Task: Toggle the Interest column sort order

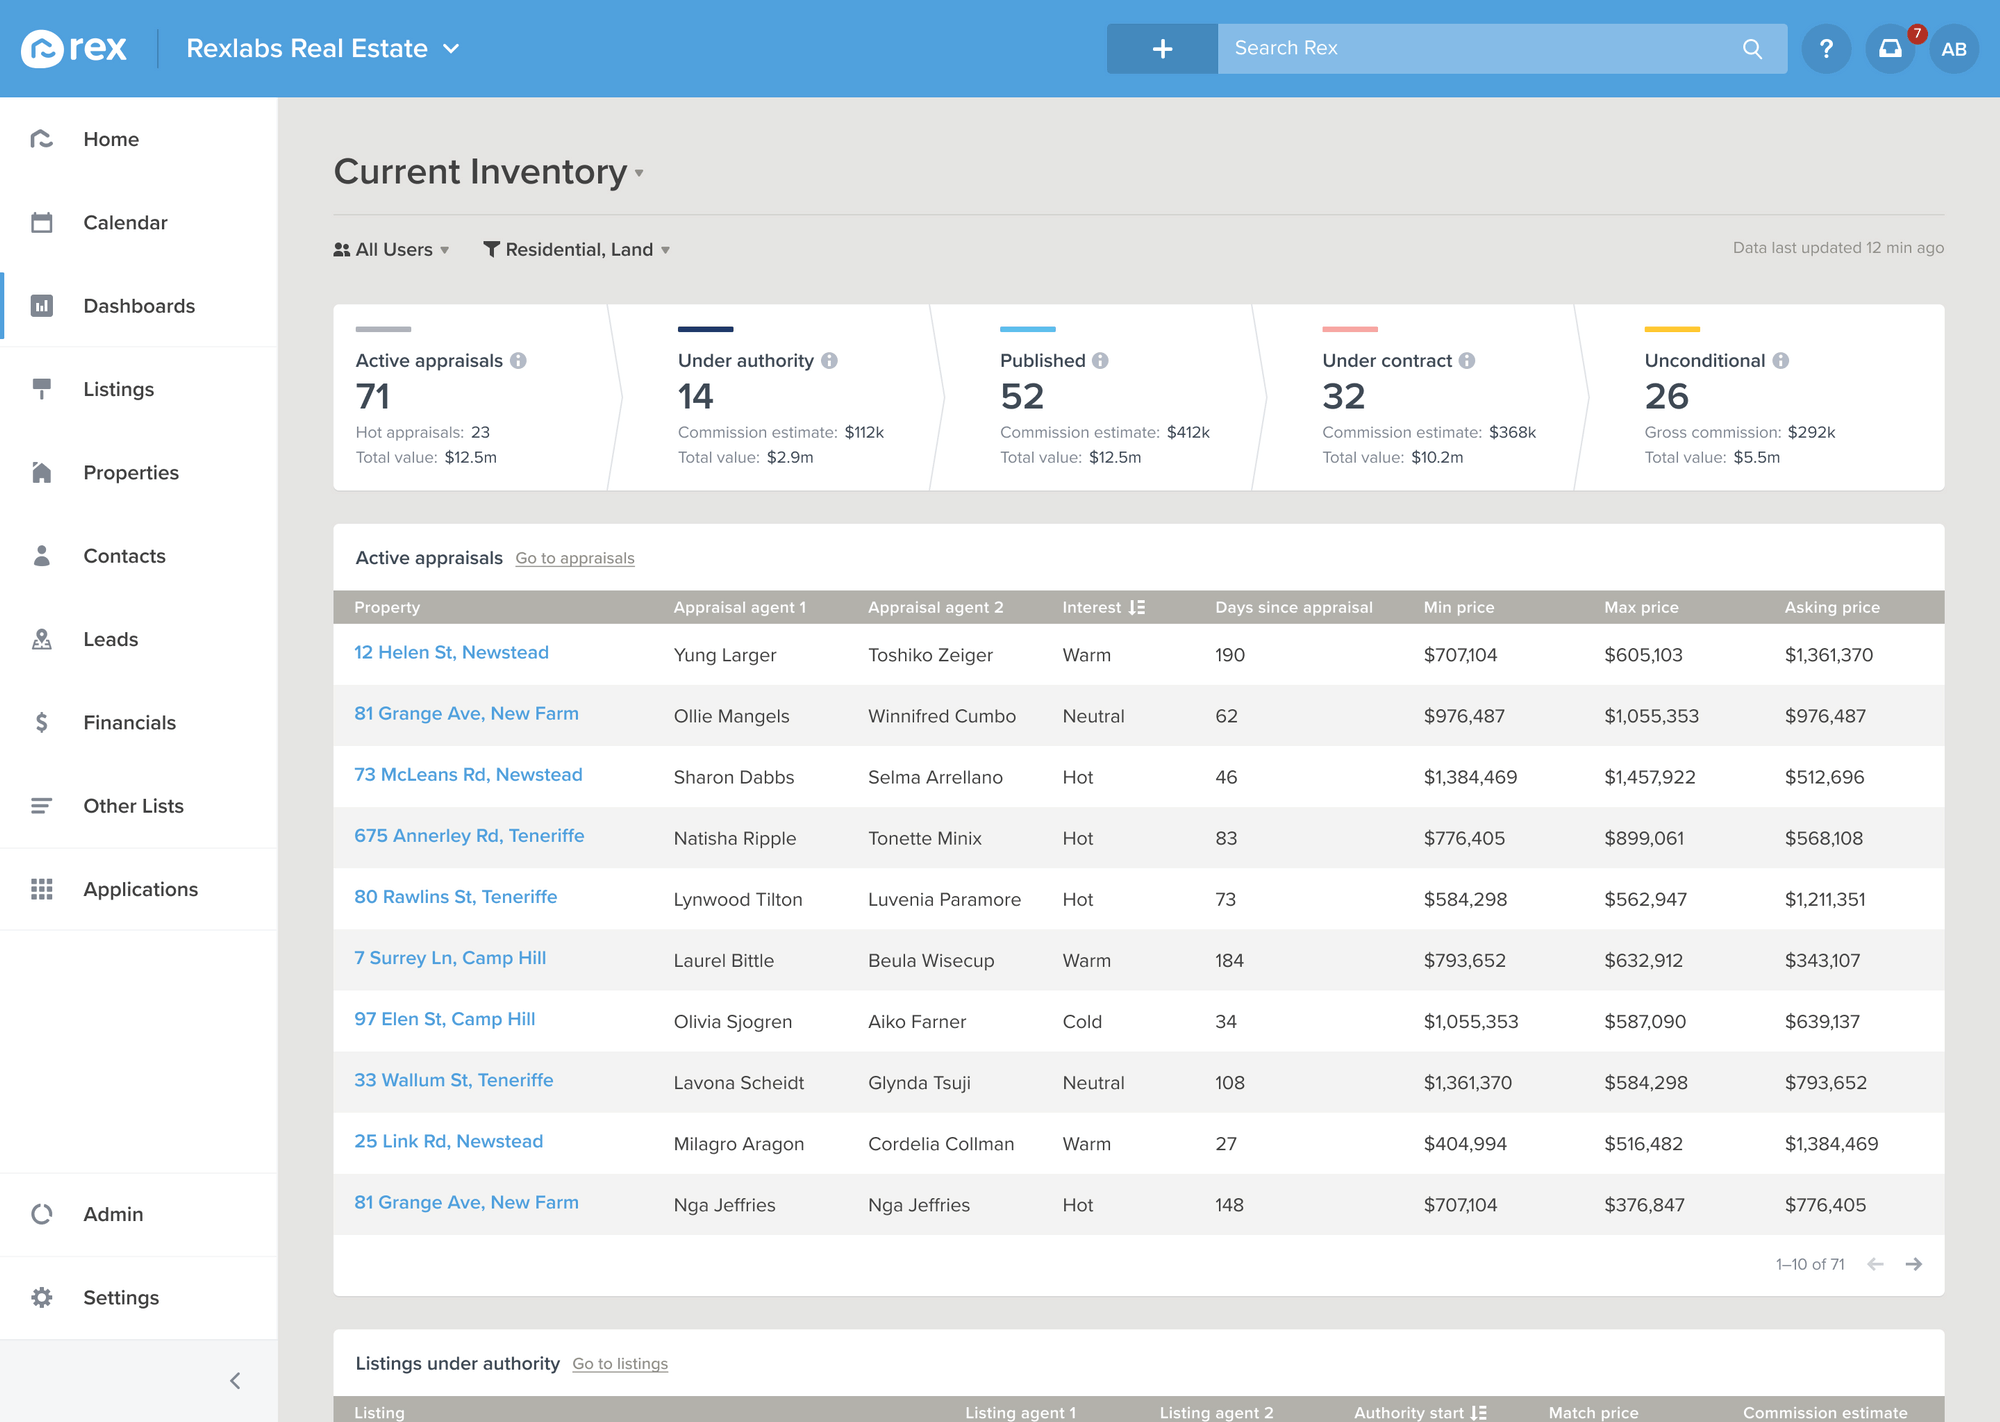Action: click(1139, 607)
